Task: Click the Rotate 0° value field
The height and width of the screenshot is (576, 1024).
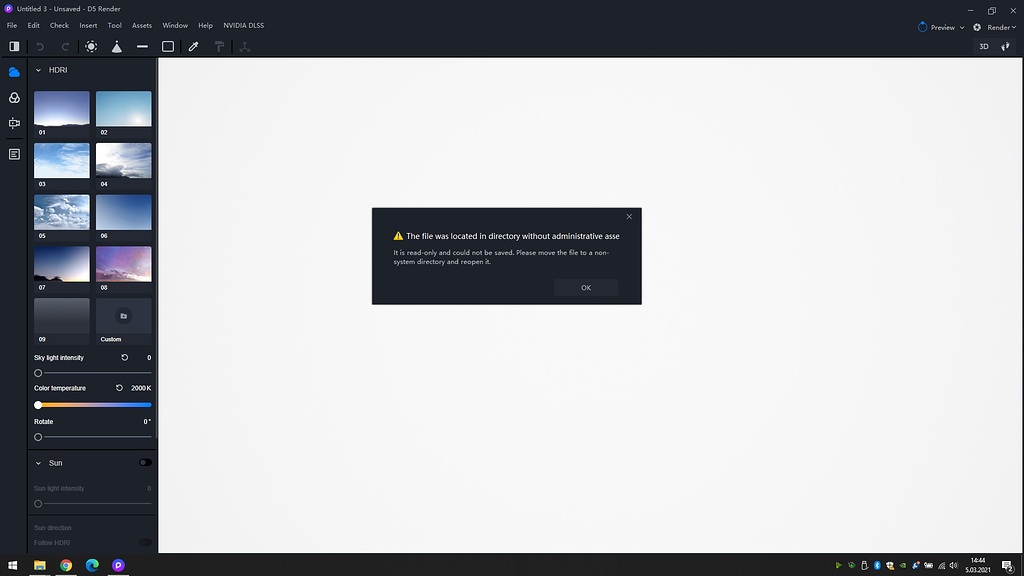Action: [x=147, y=421]
